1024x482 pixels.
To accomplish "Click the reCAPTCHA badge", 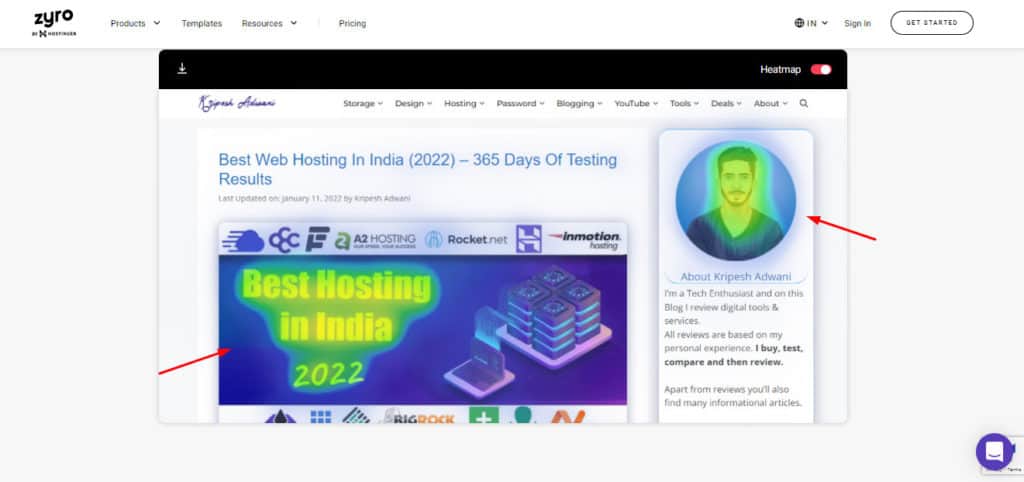I will point(1017,456).
